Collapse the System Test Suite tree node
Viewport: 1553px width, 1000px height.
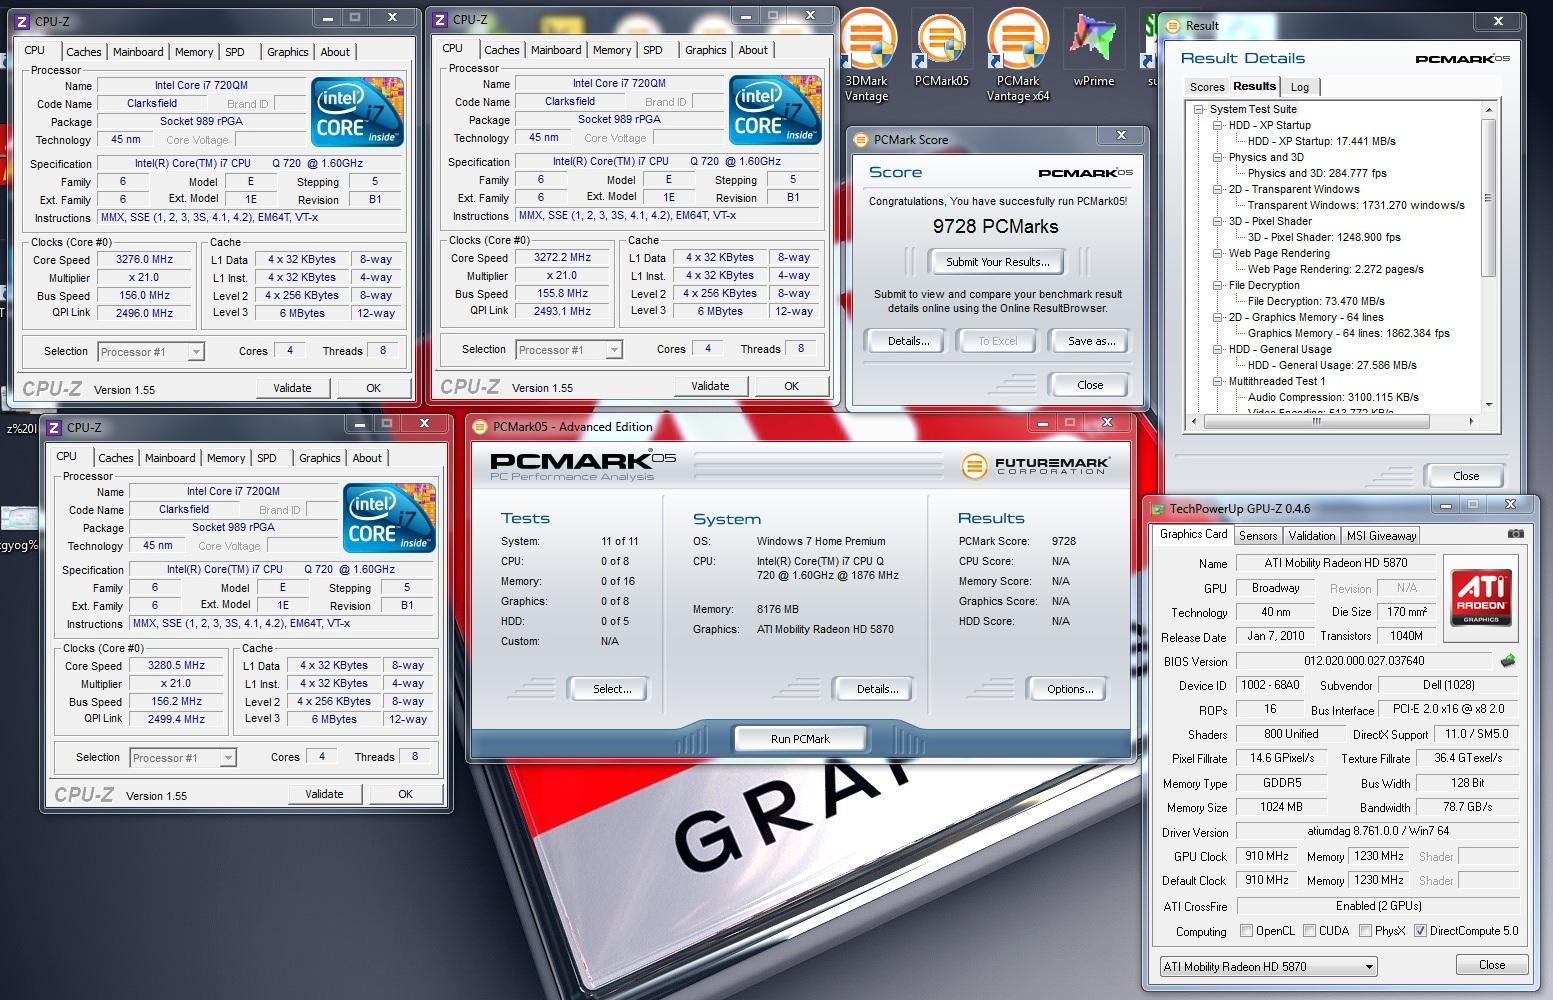pyautogui.click(x=1198, y=109)
